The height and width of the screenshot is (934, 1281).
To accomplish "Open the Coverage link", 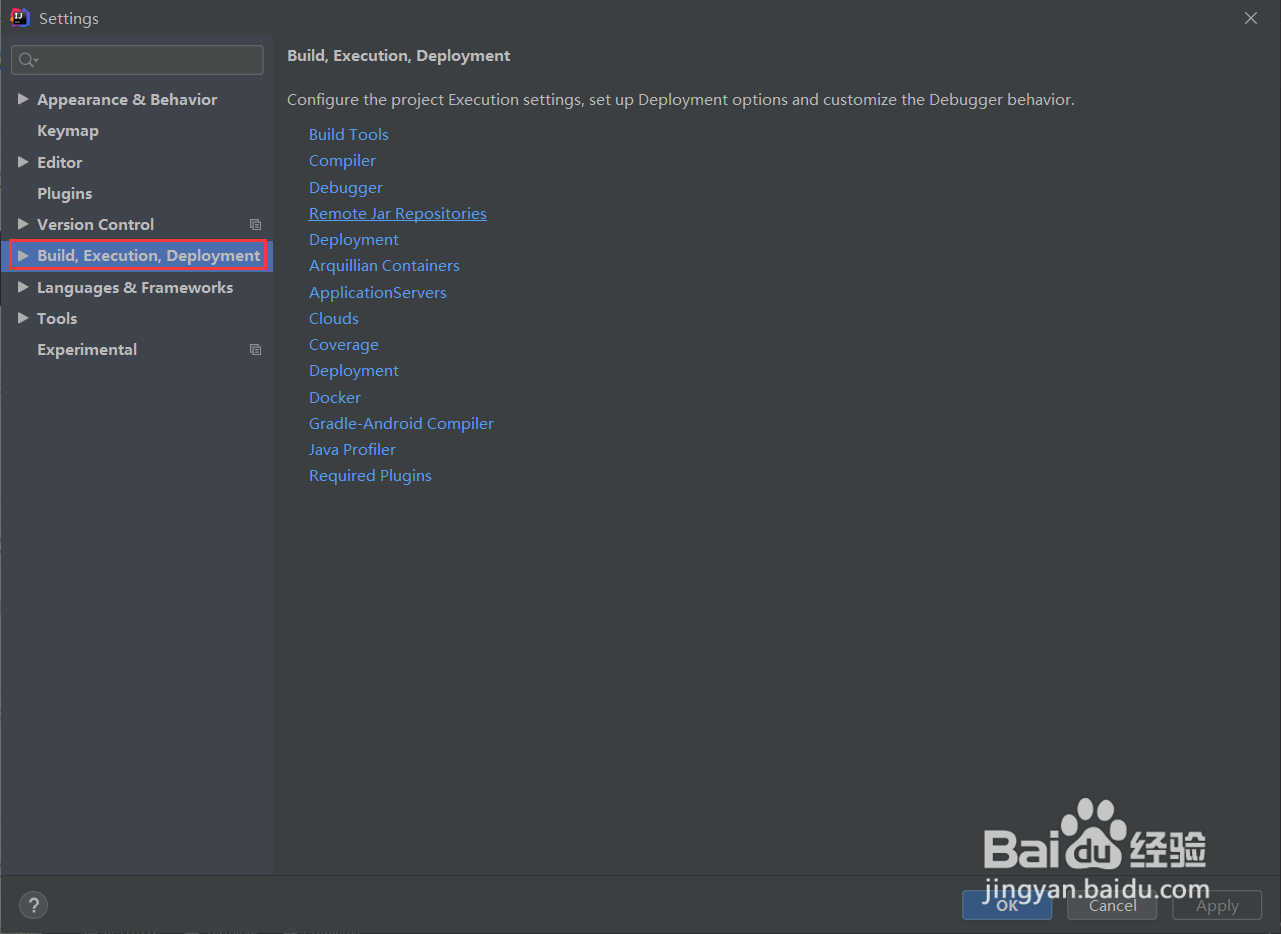I will tap(344, 344).
